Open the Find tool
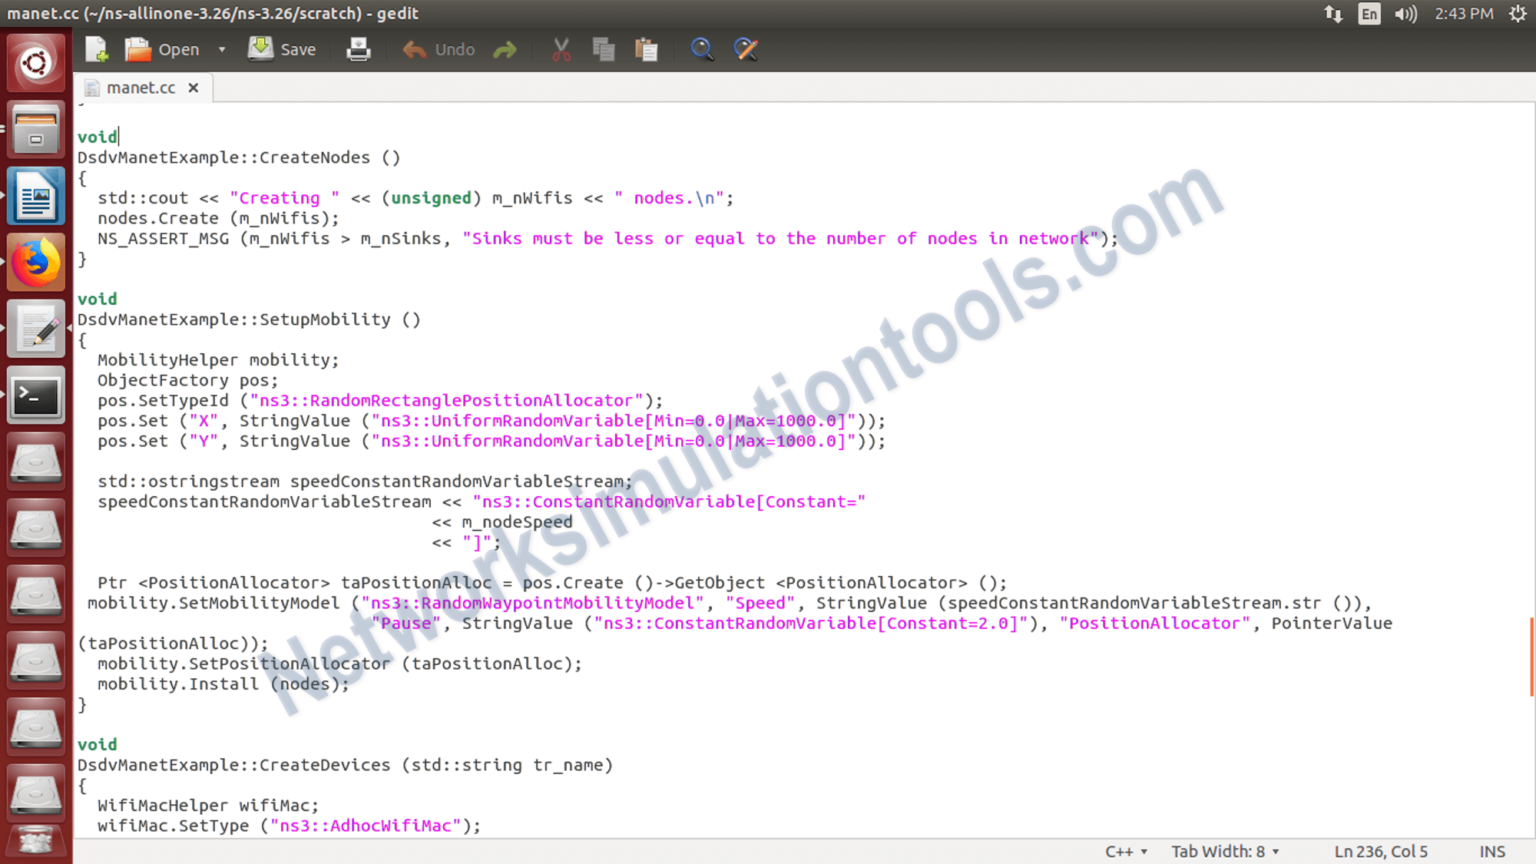The width and height of the screenshot is (1536, 864). (702, 48)
